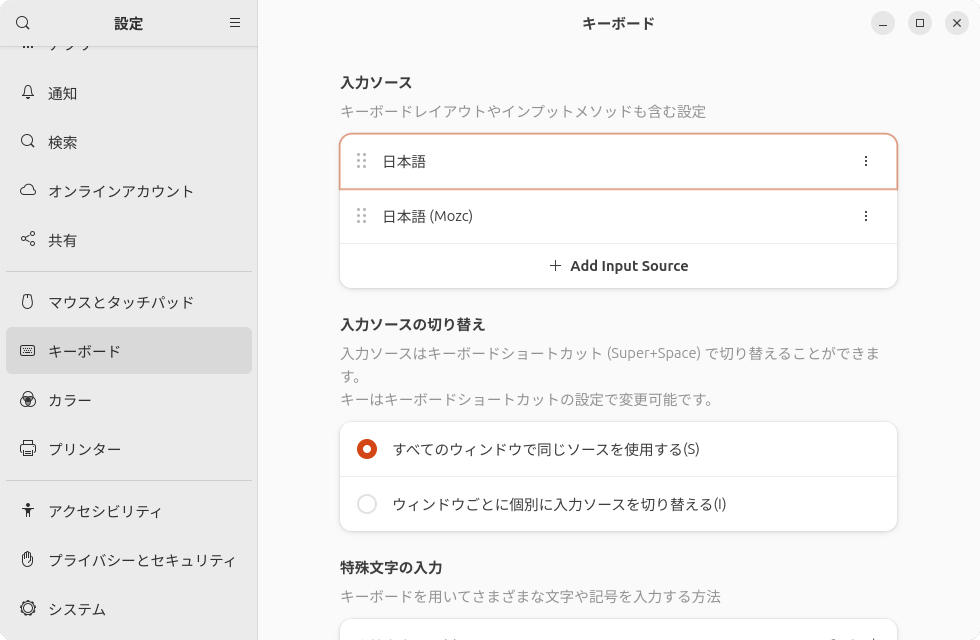Click the マウスとタッチパッド mouse icon
980x640 pixels.
[x=28, y=301]
